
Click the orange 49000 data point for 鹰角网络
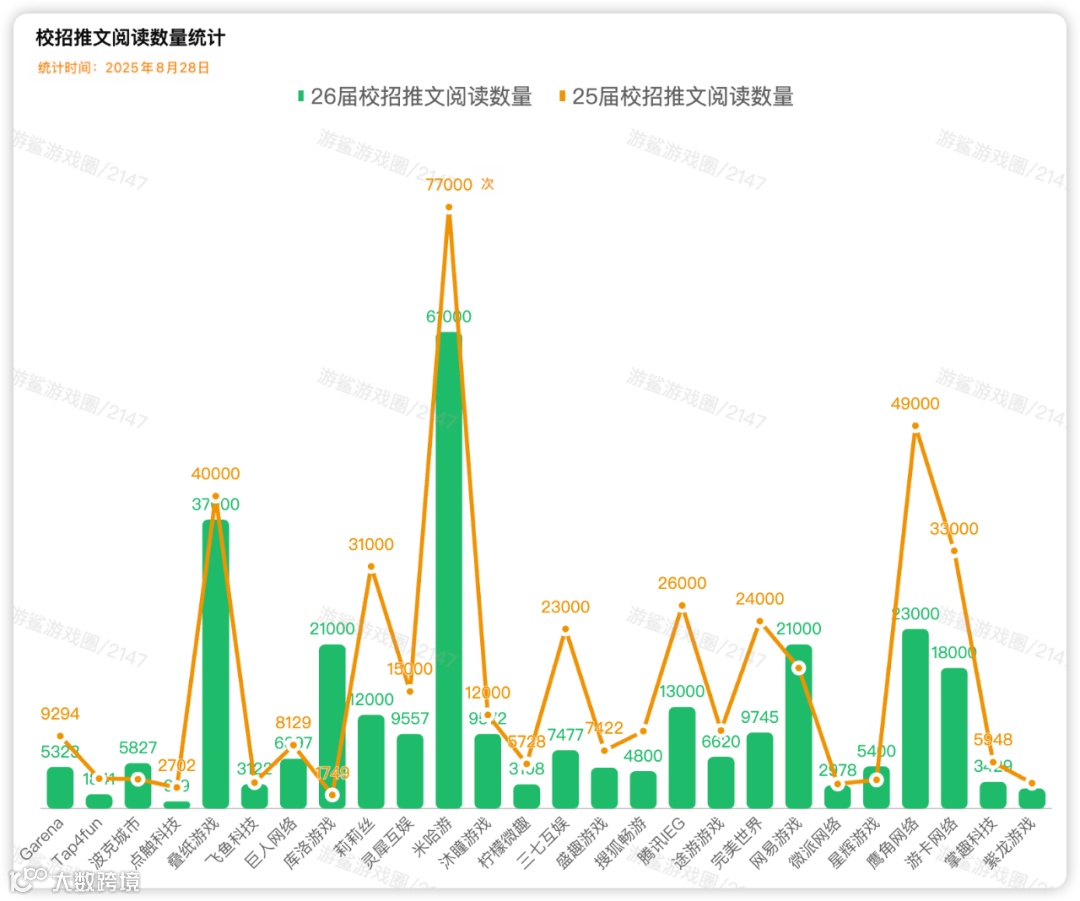pyautogui.click(x=915, y=426)
